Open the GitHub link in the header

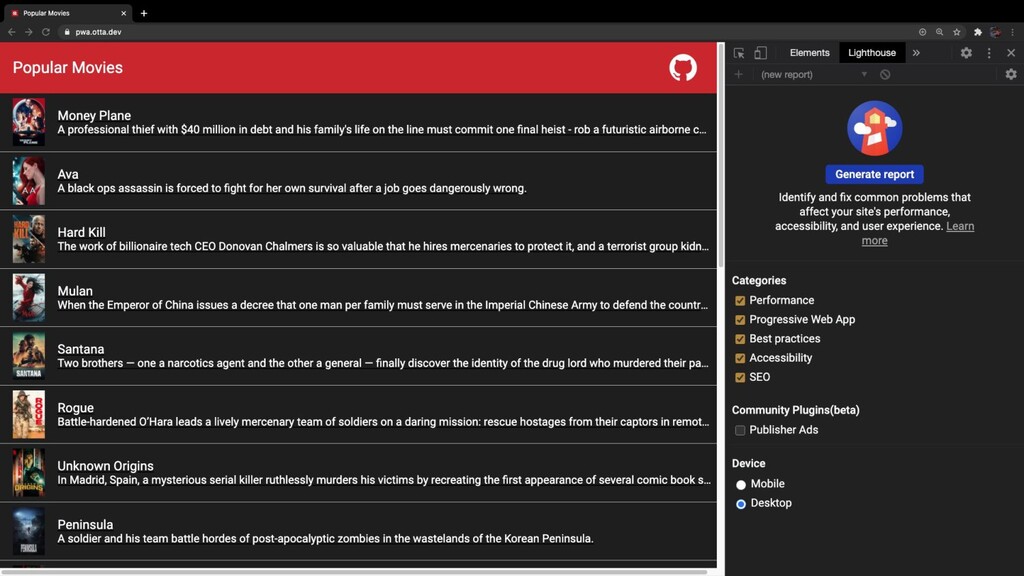682,68
